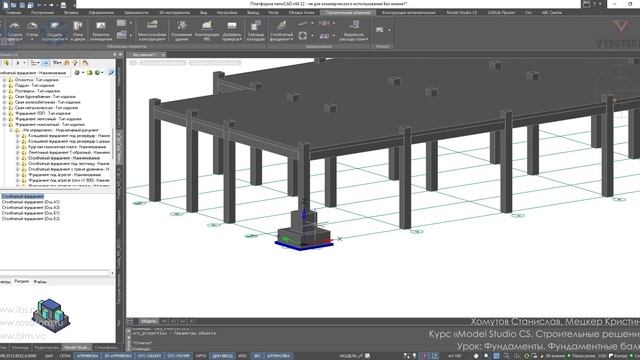Open the Окна и двери tool
This screenshot has width=640, height=360.
point(78,30)
